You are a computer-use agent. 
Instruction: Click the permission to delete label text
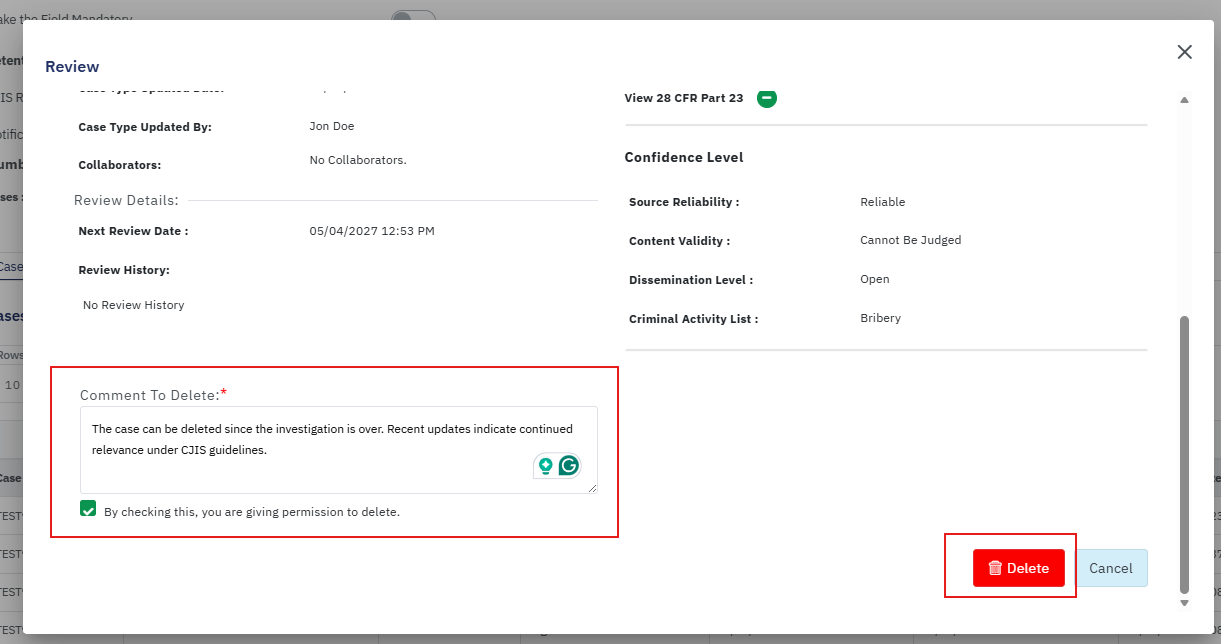251,512
